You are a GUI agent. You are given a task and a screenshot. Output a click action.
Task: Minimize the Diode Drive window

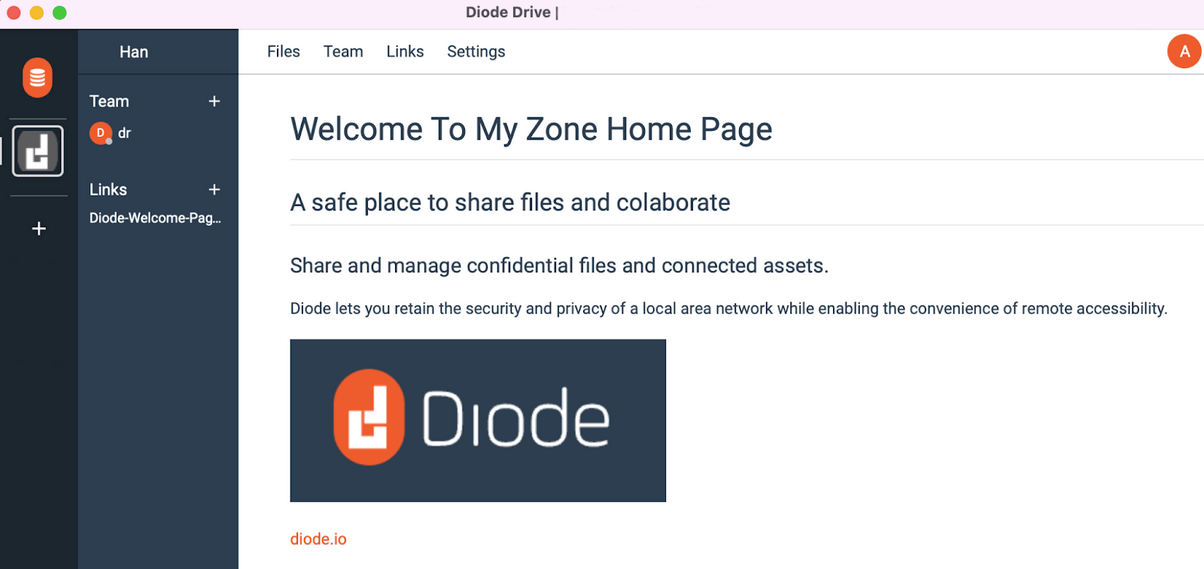click(x=36, y=13)
